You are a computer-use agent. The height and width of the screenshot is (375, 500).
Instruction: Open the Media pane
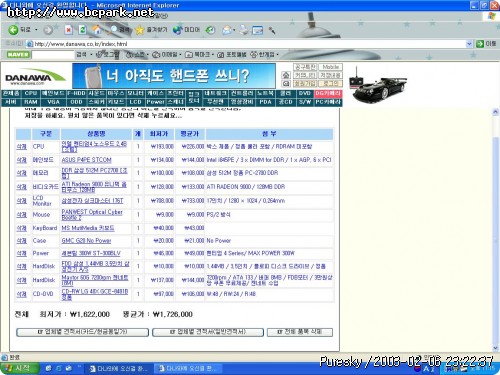point(187,30)
